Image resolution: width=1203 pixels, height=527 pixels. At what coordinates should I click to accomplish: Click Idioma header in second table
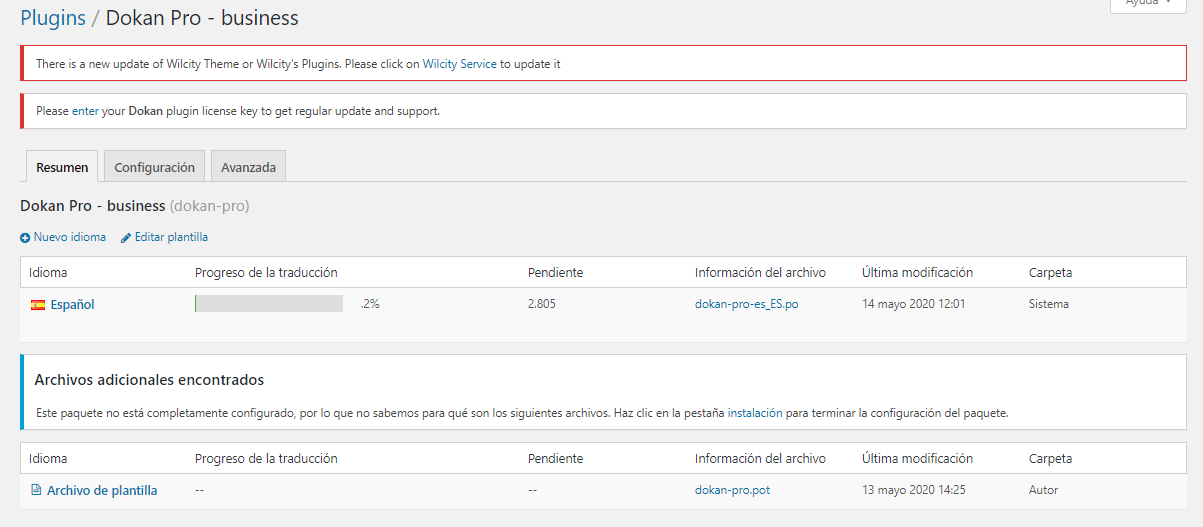point(48,458)
